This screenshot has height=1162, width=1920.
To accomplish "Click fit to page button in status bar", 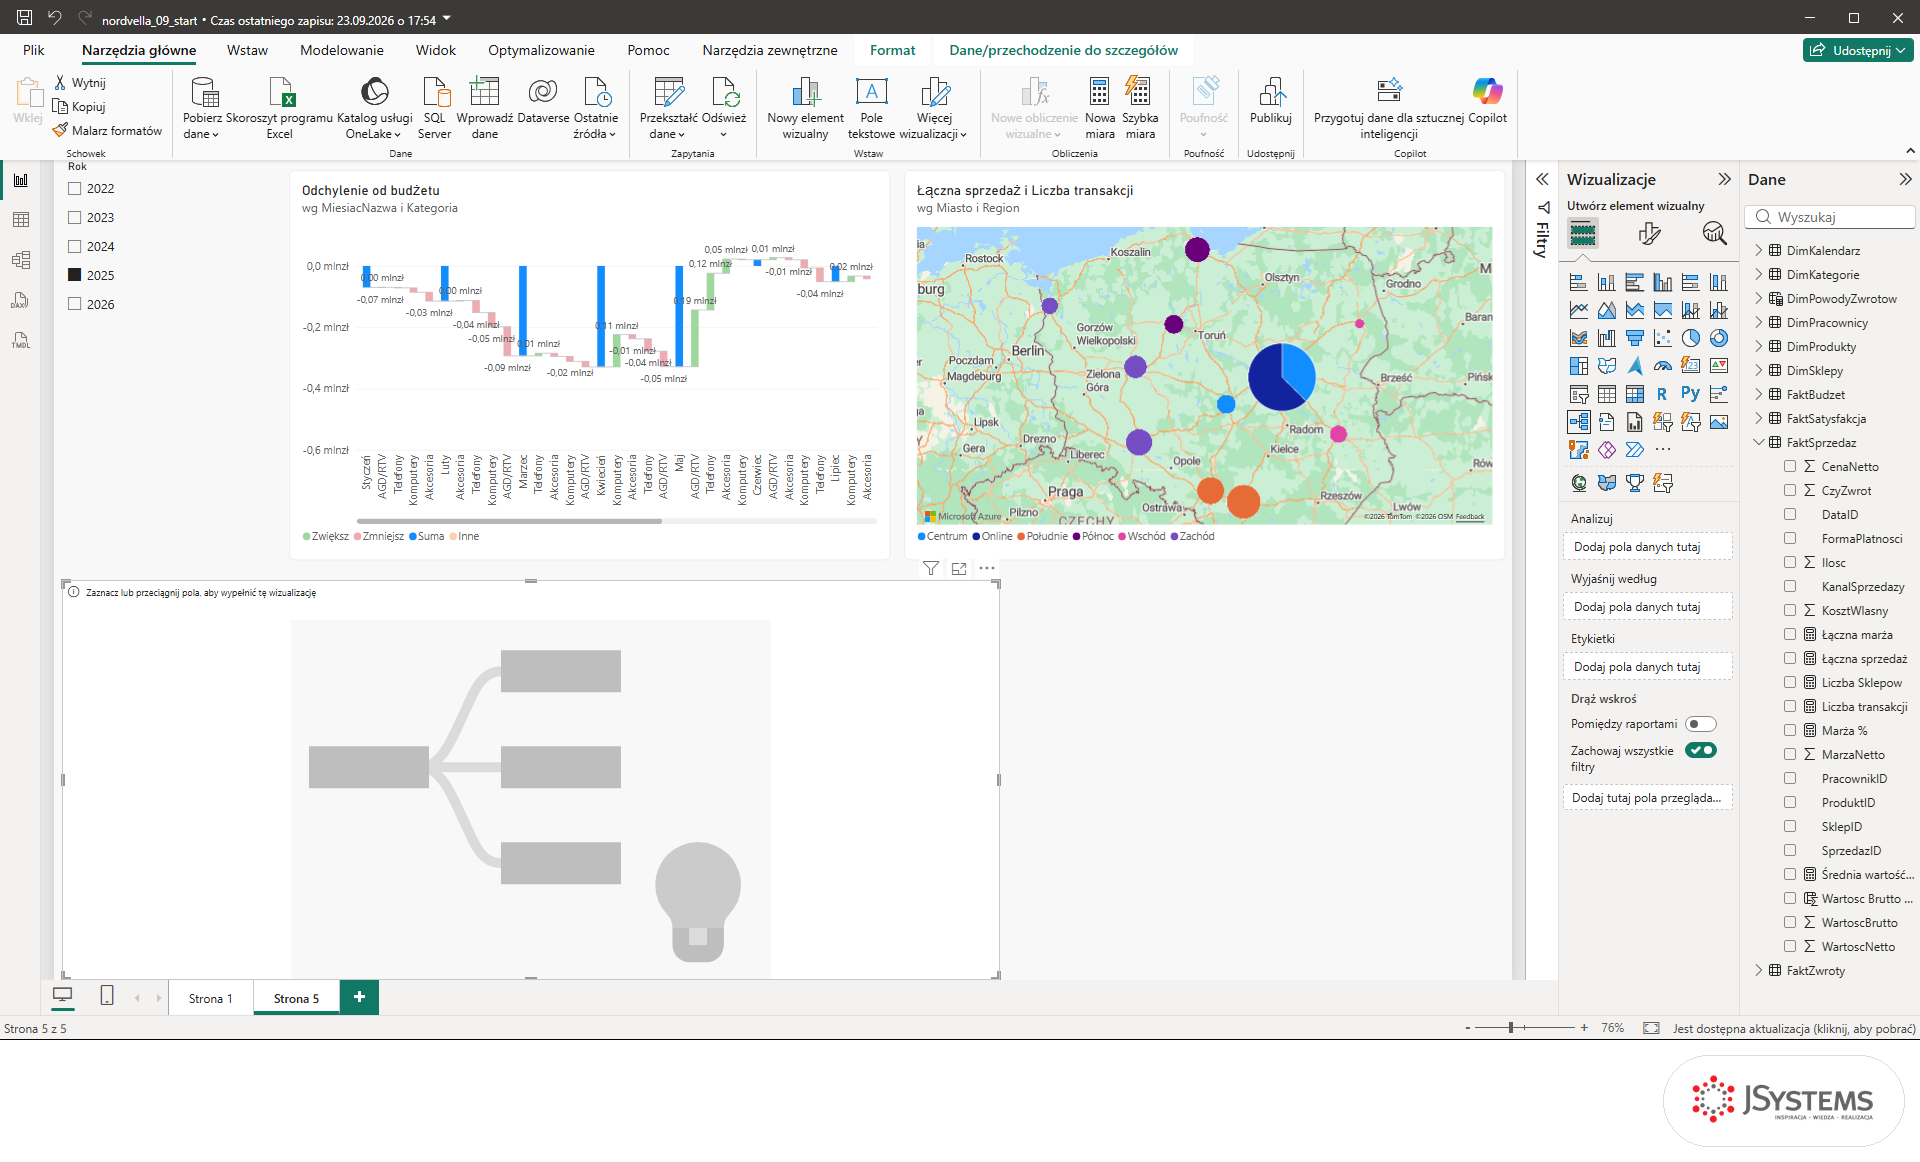I will pos(1651,1028).
